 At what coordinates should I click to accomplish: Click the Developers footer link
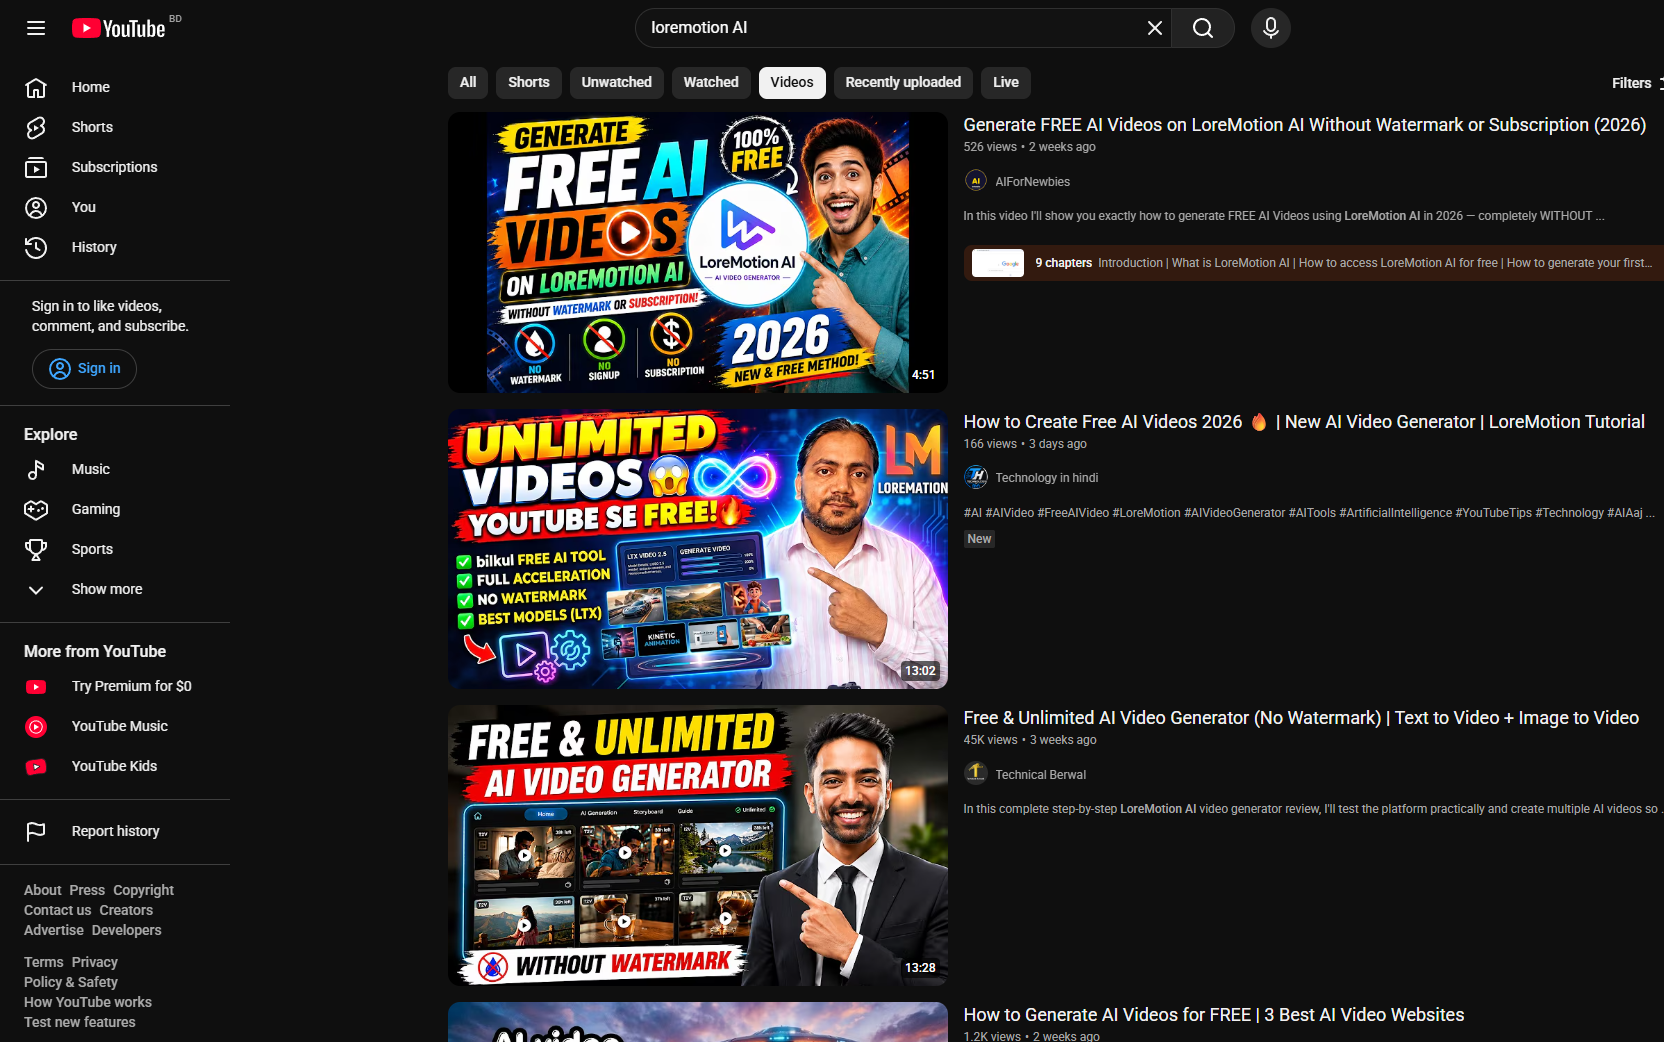pyautogui.click(x=127, y=930)
